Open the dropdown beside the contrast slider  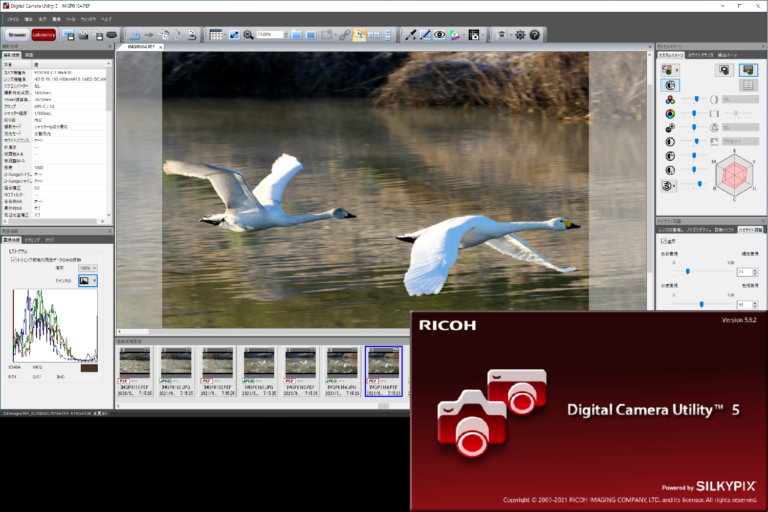[x=740, y=142]
